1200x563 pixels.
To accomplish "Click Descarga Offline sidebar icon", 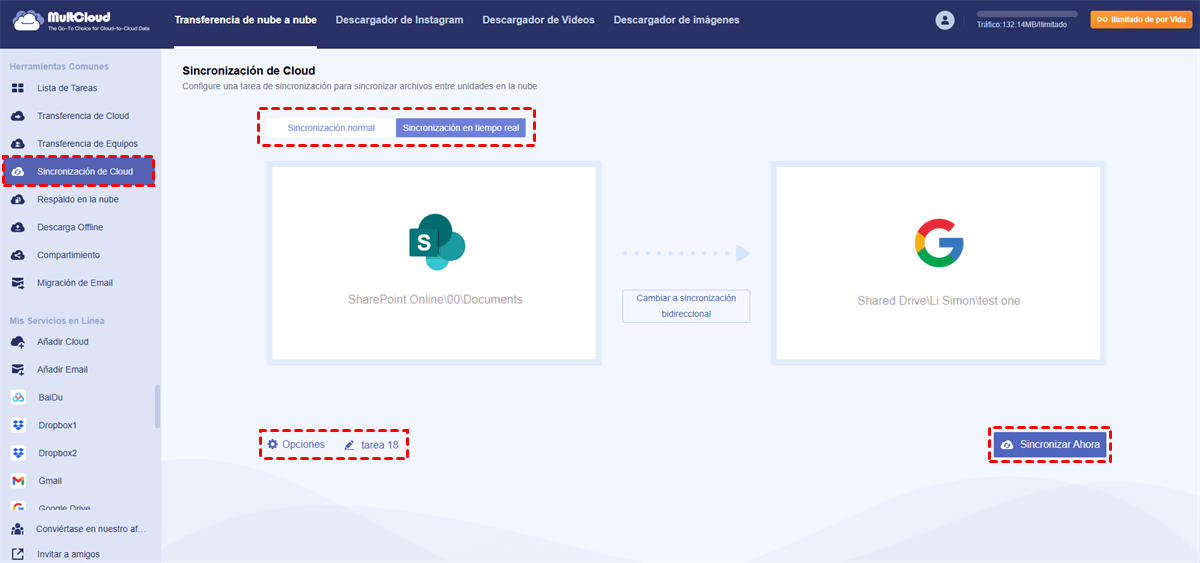I will [18, 227].
